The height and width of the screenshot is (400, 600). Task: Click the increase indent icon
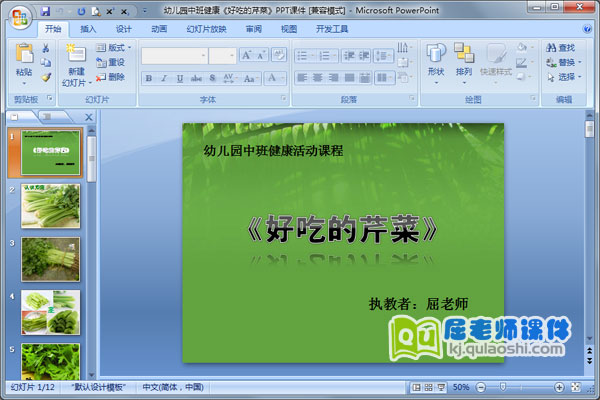point(364,56)
